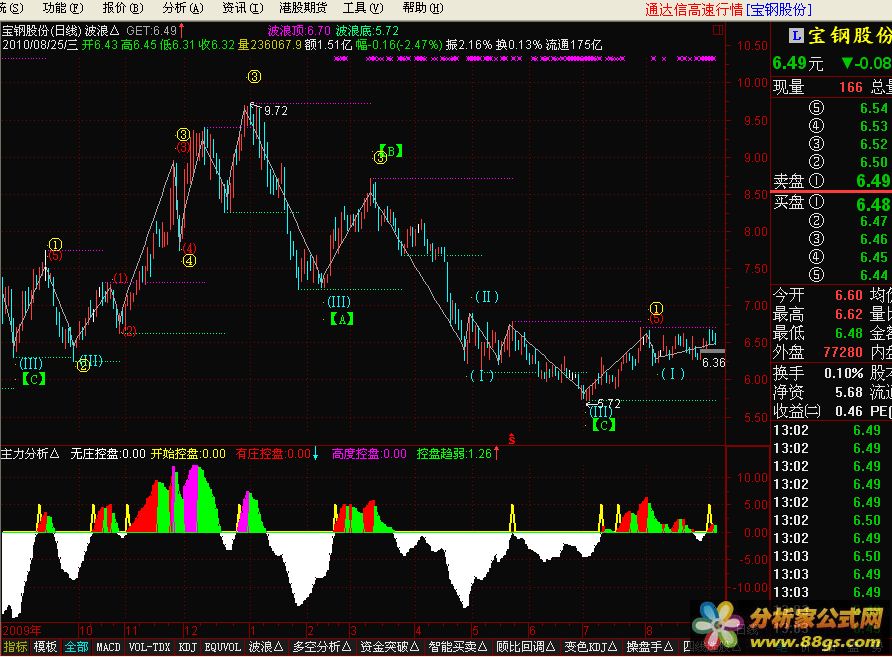The image size is (892, 657).
Task: Click the 高度控盘:0.00 value
Action: click(369, 453)
